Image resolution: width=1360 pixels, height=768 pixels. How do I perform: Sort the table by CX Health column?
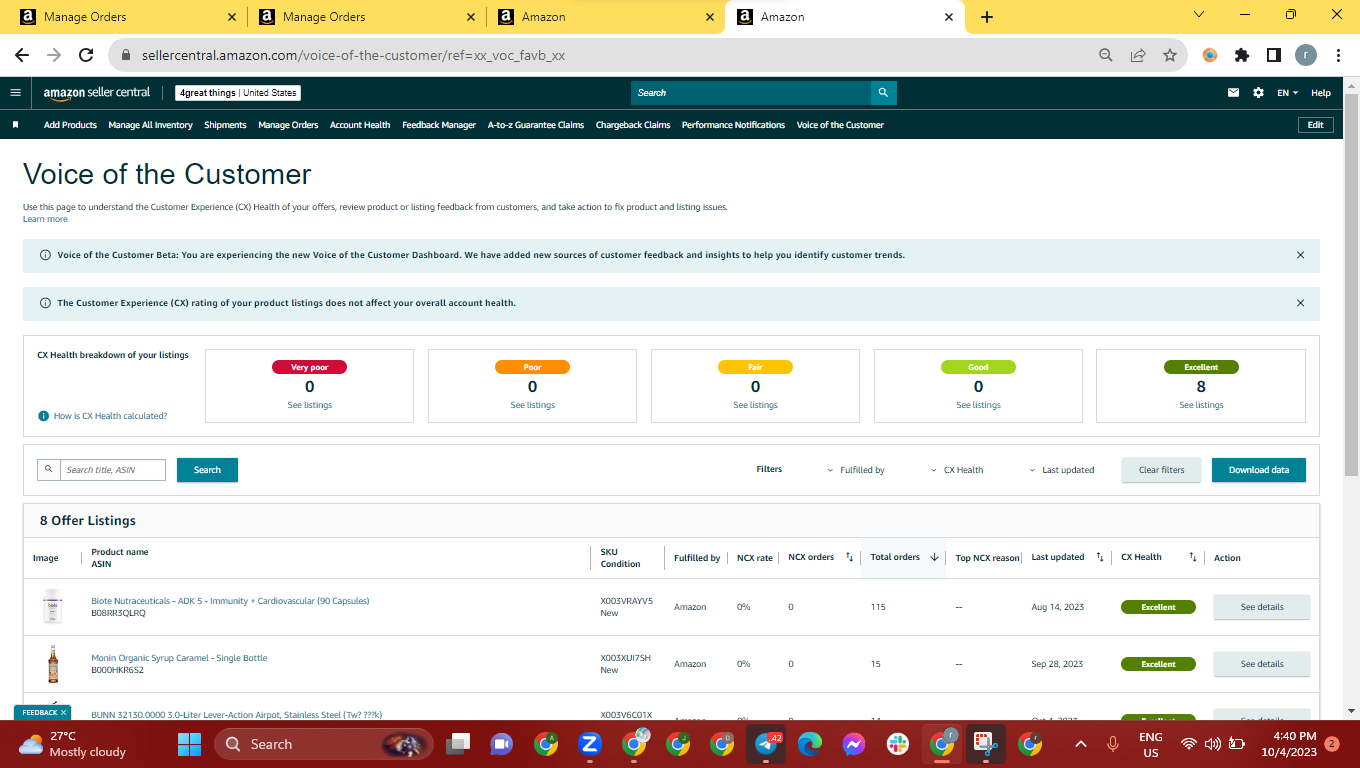click(1193, 557)
